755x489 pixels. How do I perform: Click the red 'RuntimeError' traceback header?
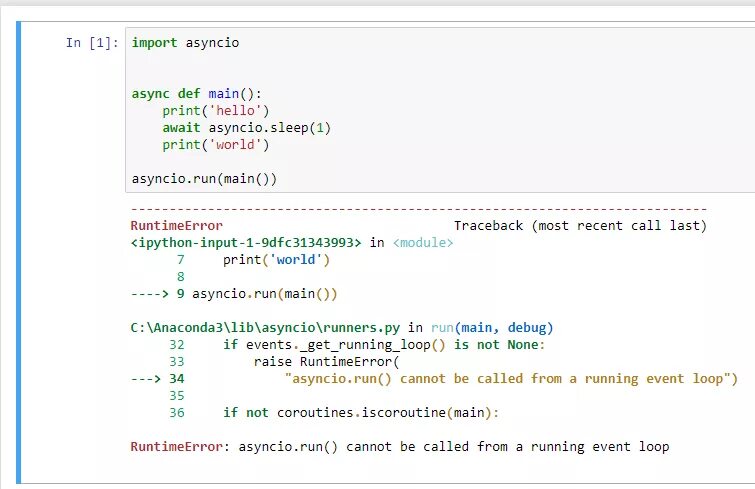tap(177, 225)
